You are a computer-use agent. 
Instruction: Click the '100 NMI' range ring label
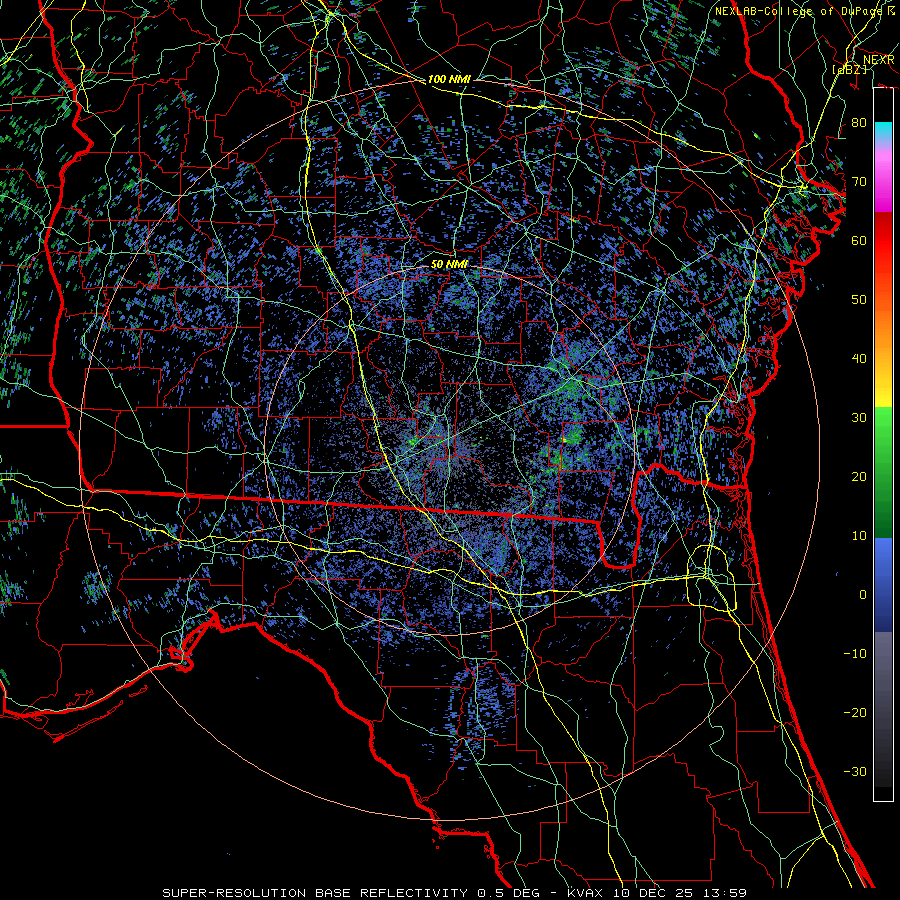pos(449,79)
